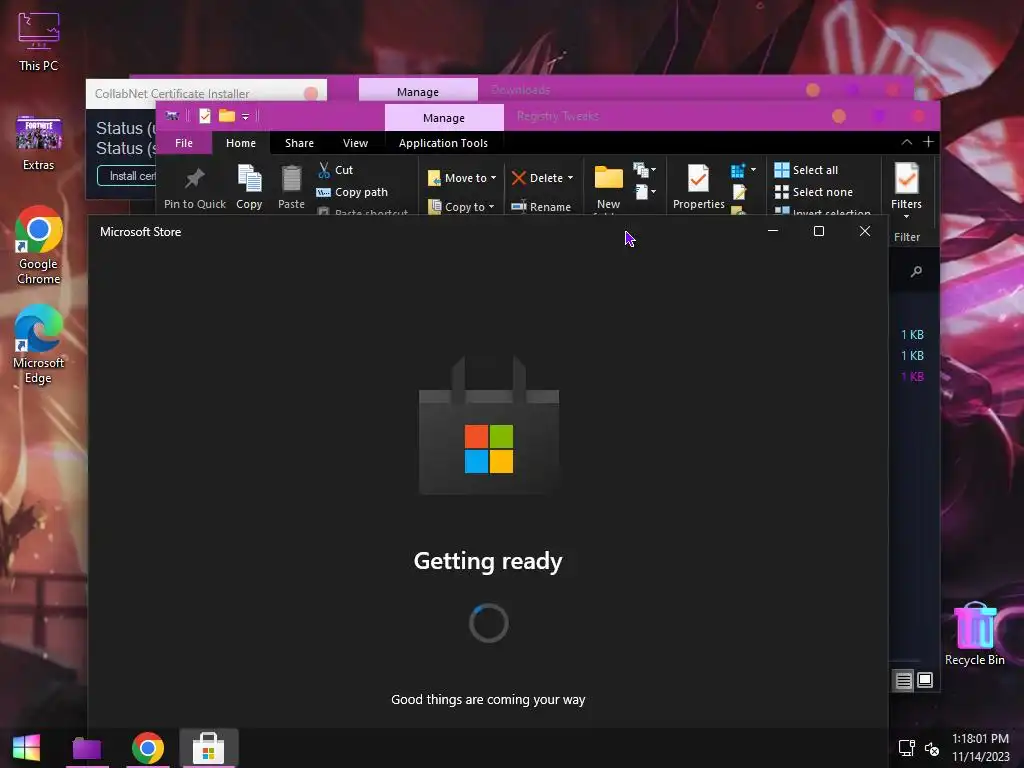Image resolution: width=1024 pixels, height=768 pixels.
Task: Click Pin to Quick access in Explorer ribbon
Action: (x=195, y=189)
